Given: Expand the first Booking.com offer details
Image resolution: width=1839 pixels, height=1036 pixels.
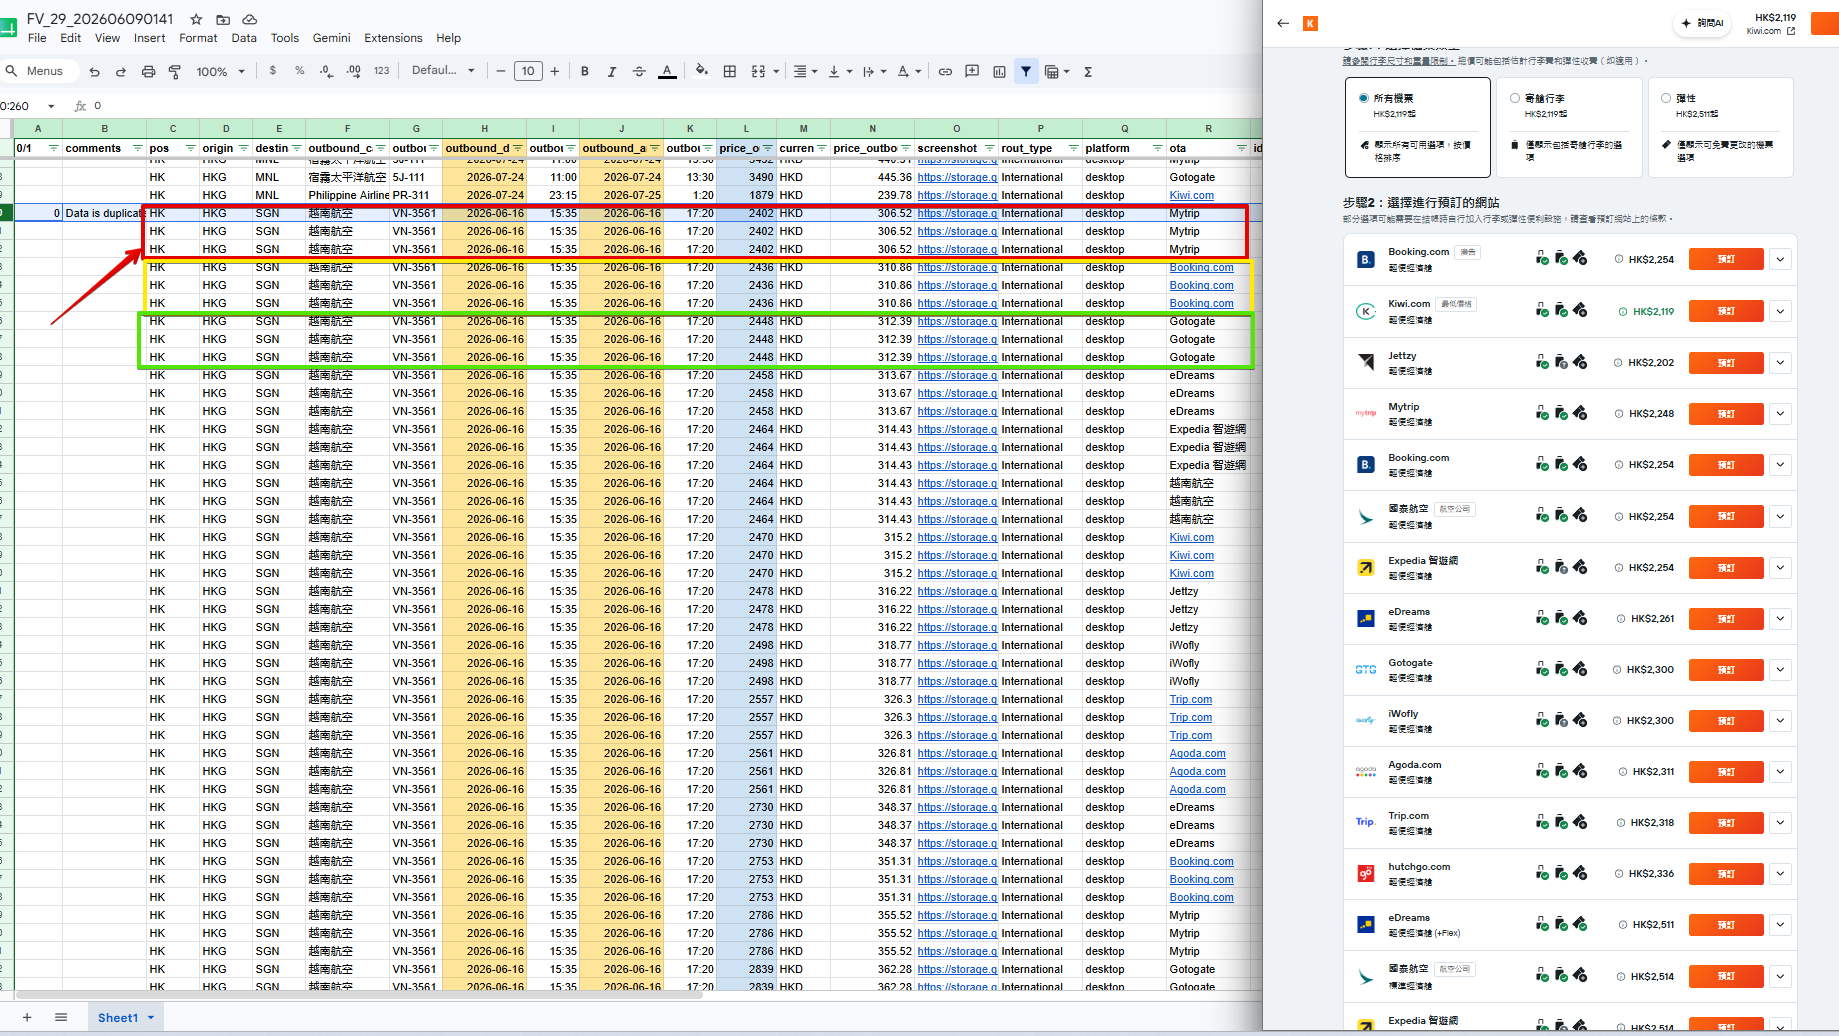Looking at the screenshot, I should [x=1780, y=259].
